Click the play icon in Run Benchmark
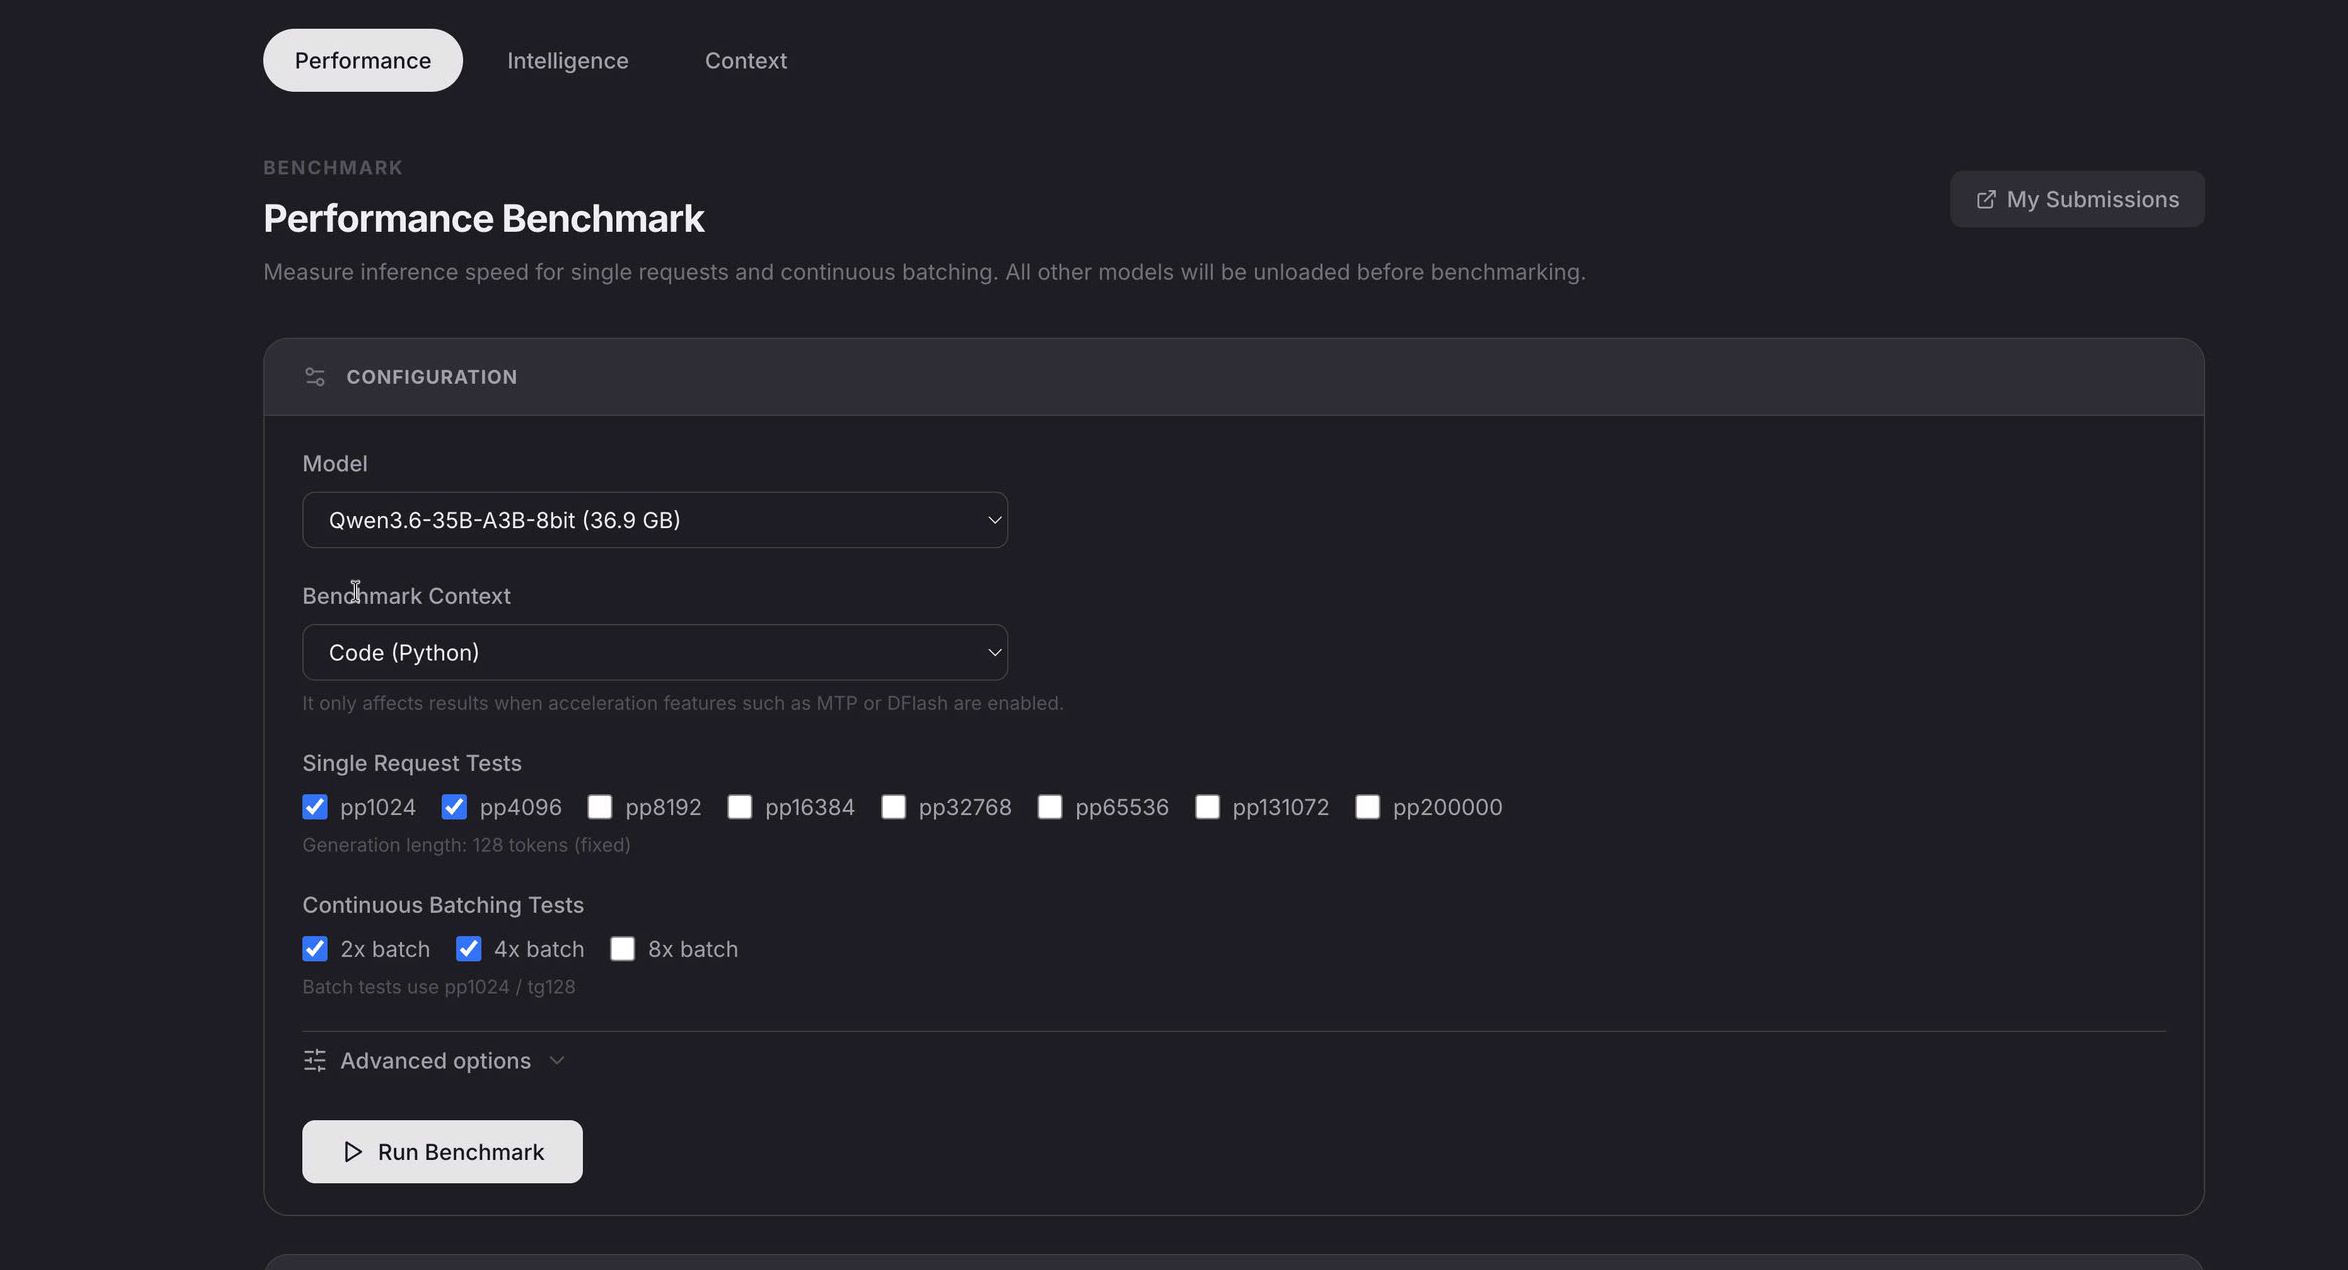The height and width of the screenshot is (1270, 2348). 353,1152
